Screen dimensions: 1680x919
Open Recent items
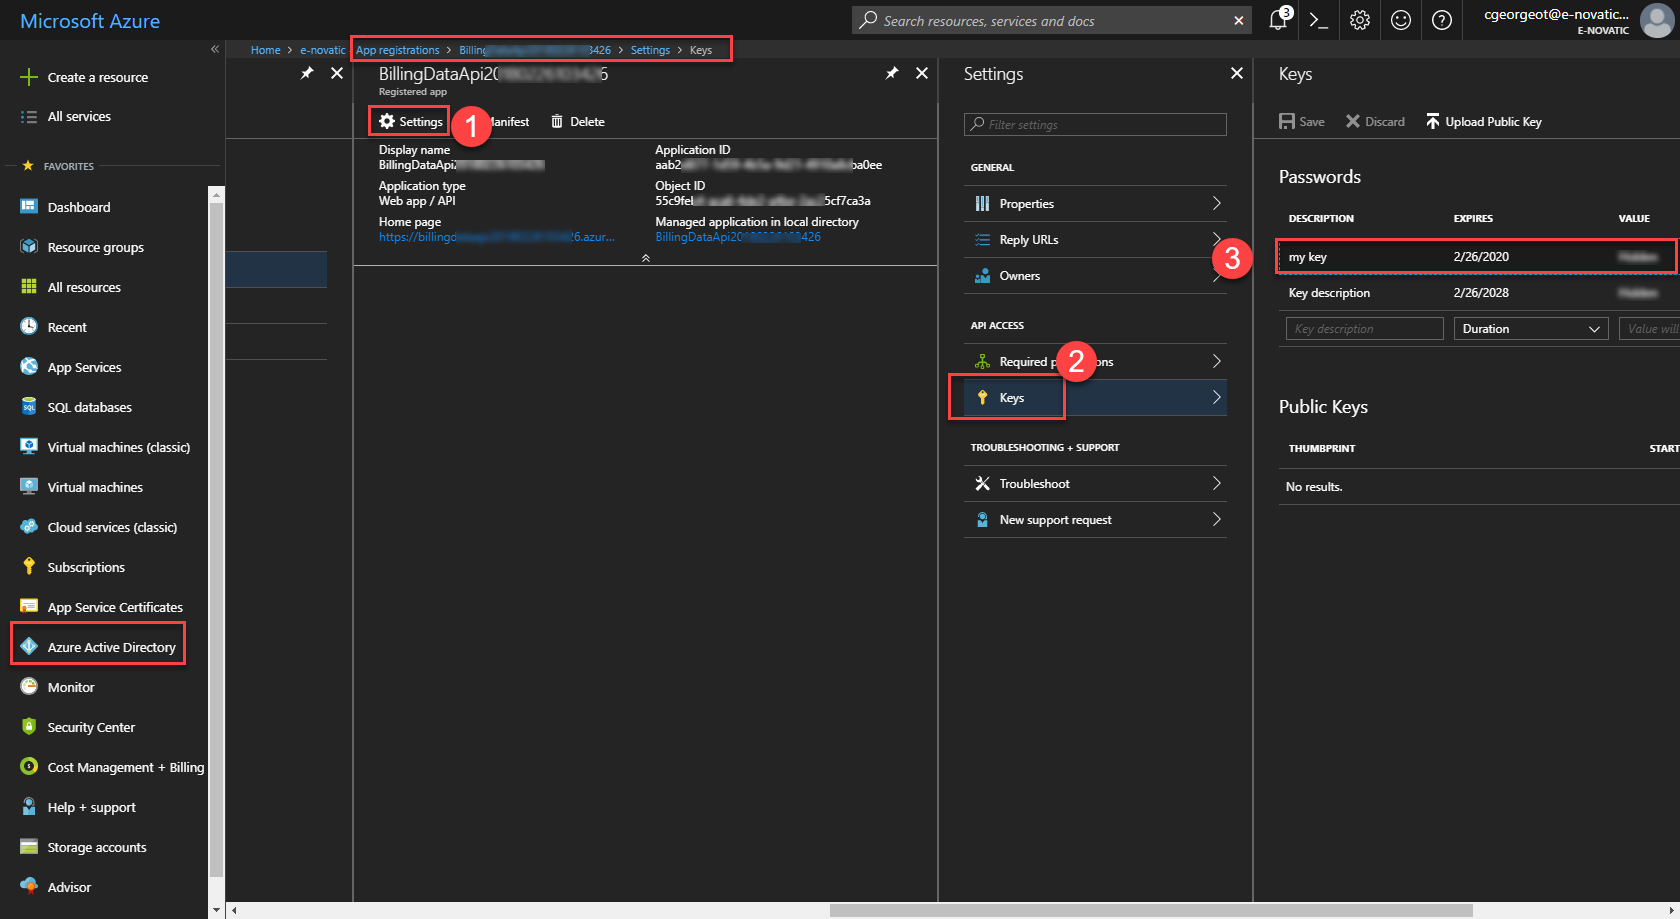[67, 327]
